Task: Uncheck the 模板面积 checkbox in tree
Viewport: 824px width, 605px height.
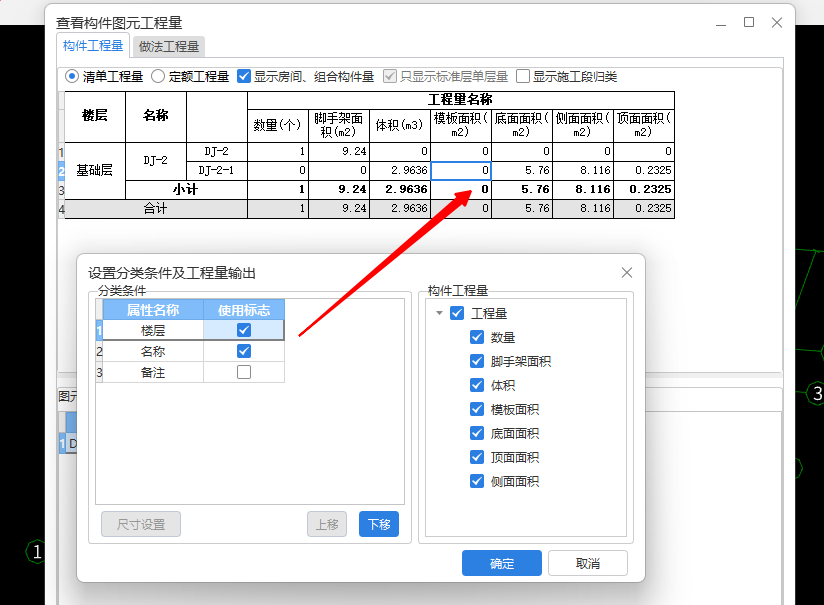Action: pos(477,409)
